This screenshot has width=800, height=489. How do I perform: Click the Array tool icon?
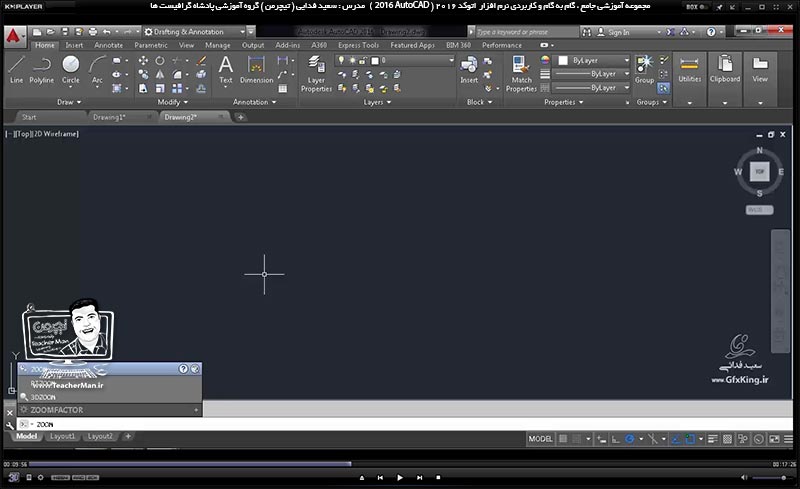177,88
